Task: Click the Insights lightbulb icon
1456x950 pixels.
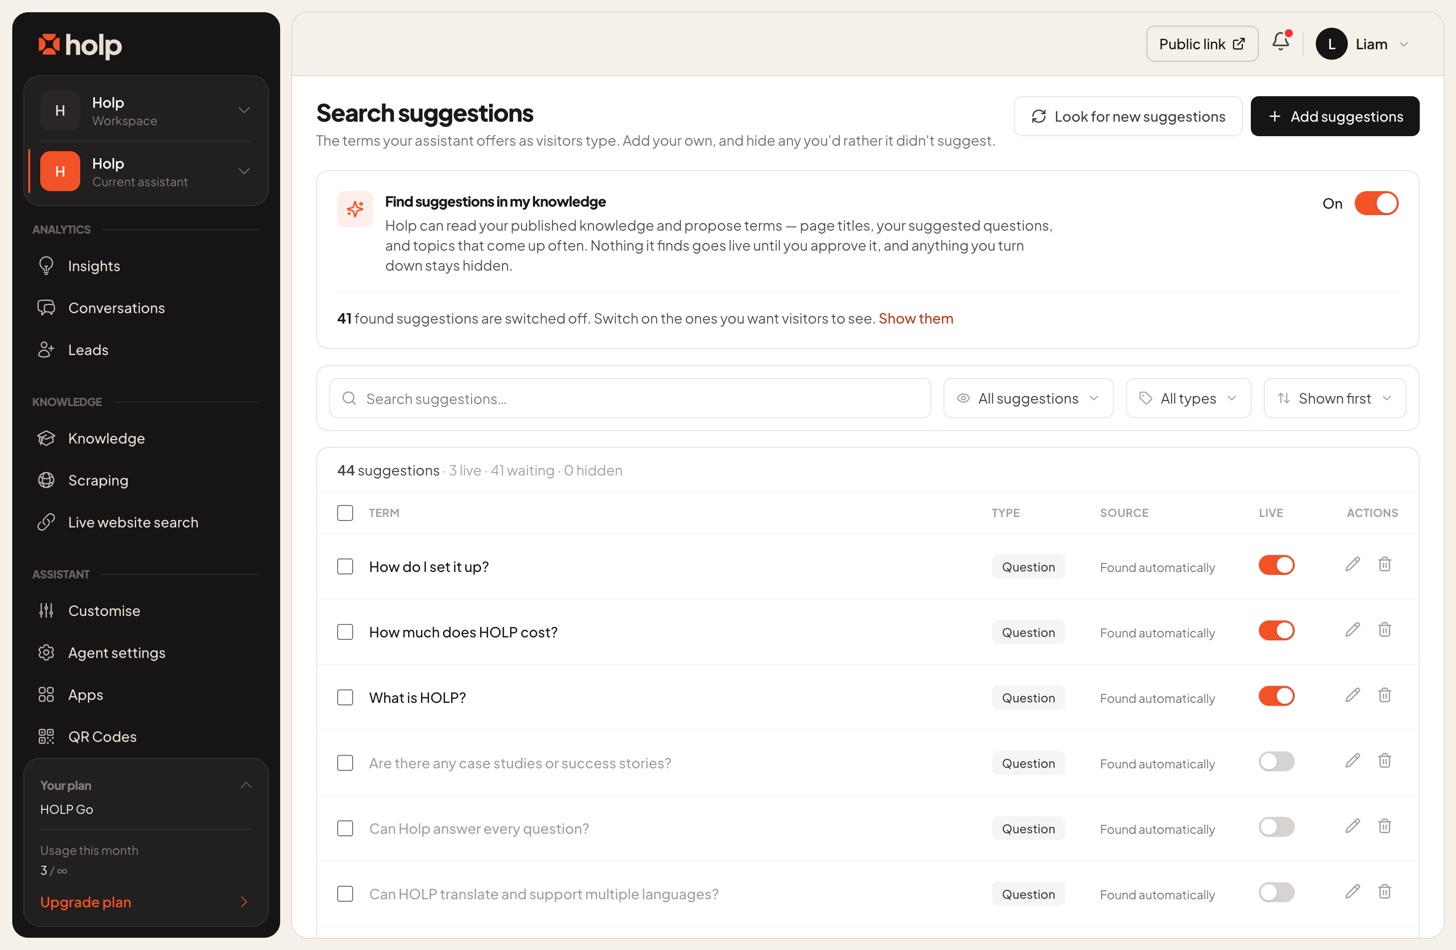Action: coord(46,266)
